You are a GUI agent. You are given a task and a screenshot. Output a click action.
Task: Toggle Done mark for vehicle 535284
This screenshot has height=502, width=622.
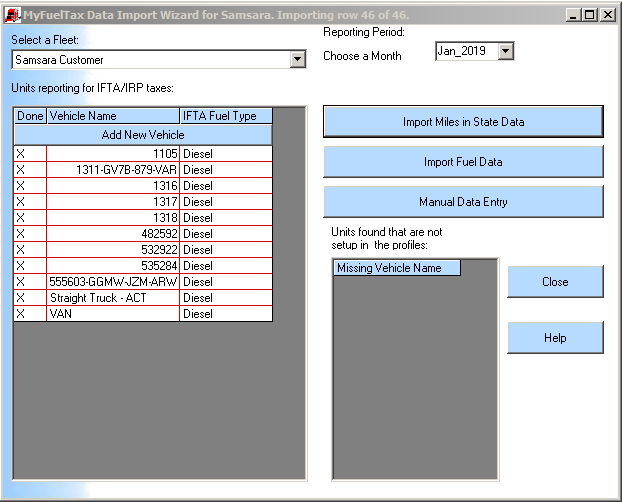[30, 265]
